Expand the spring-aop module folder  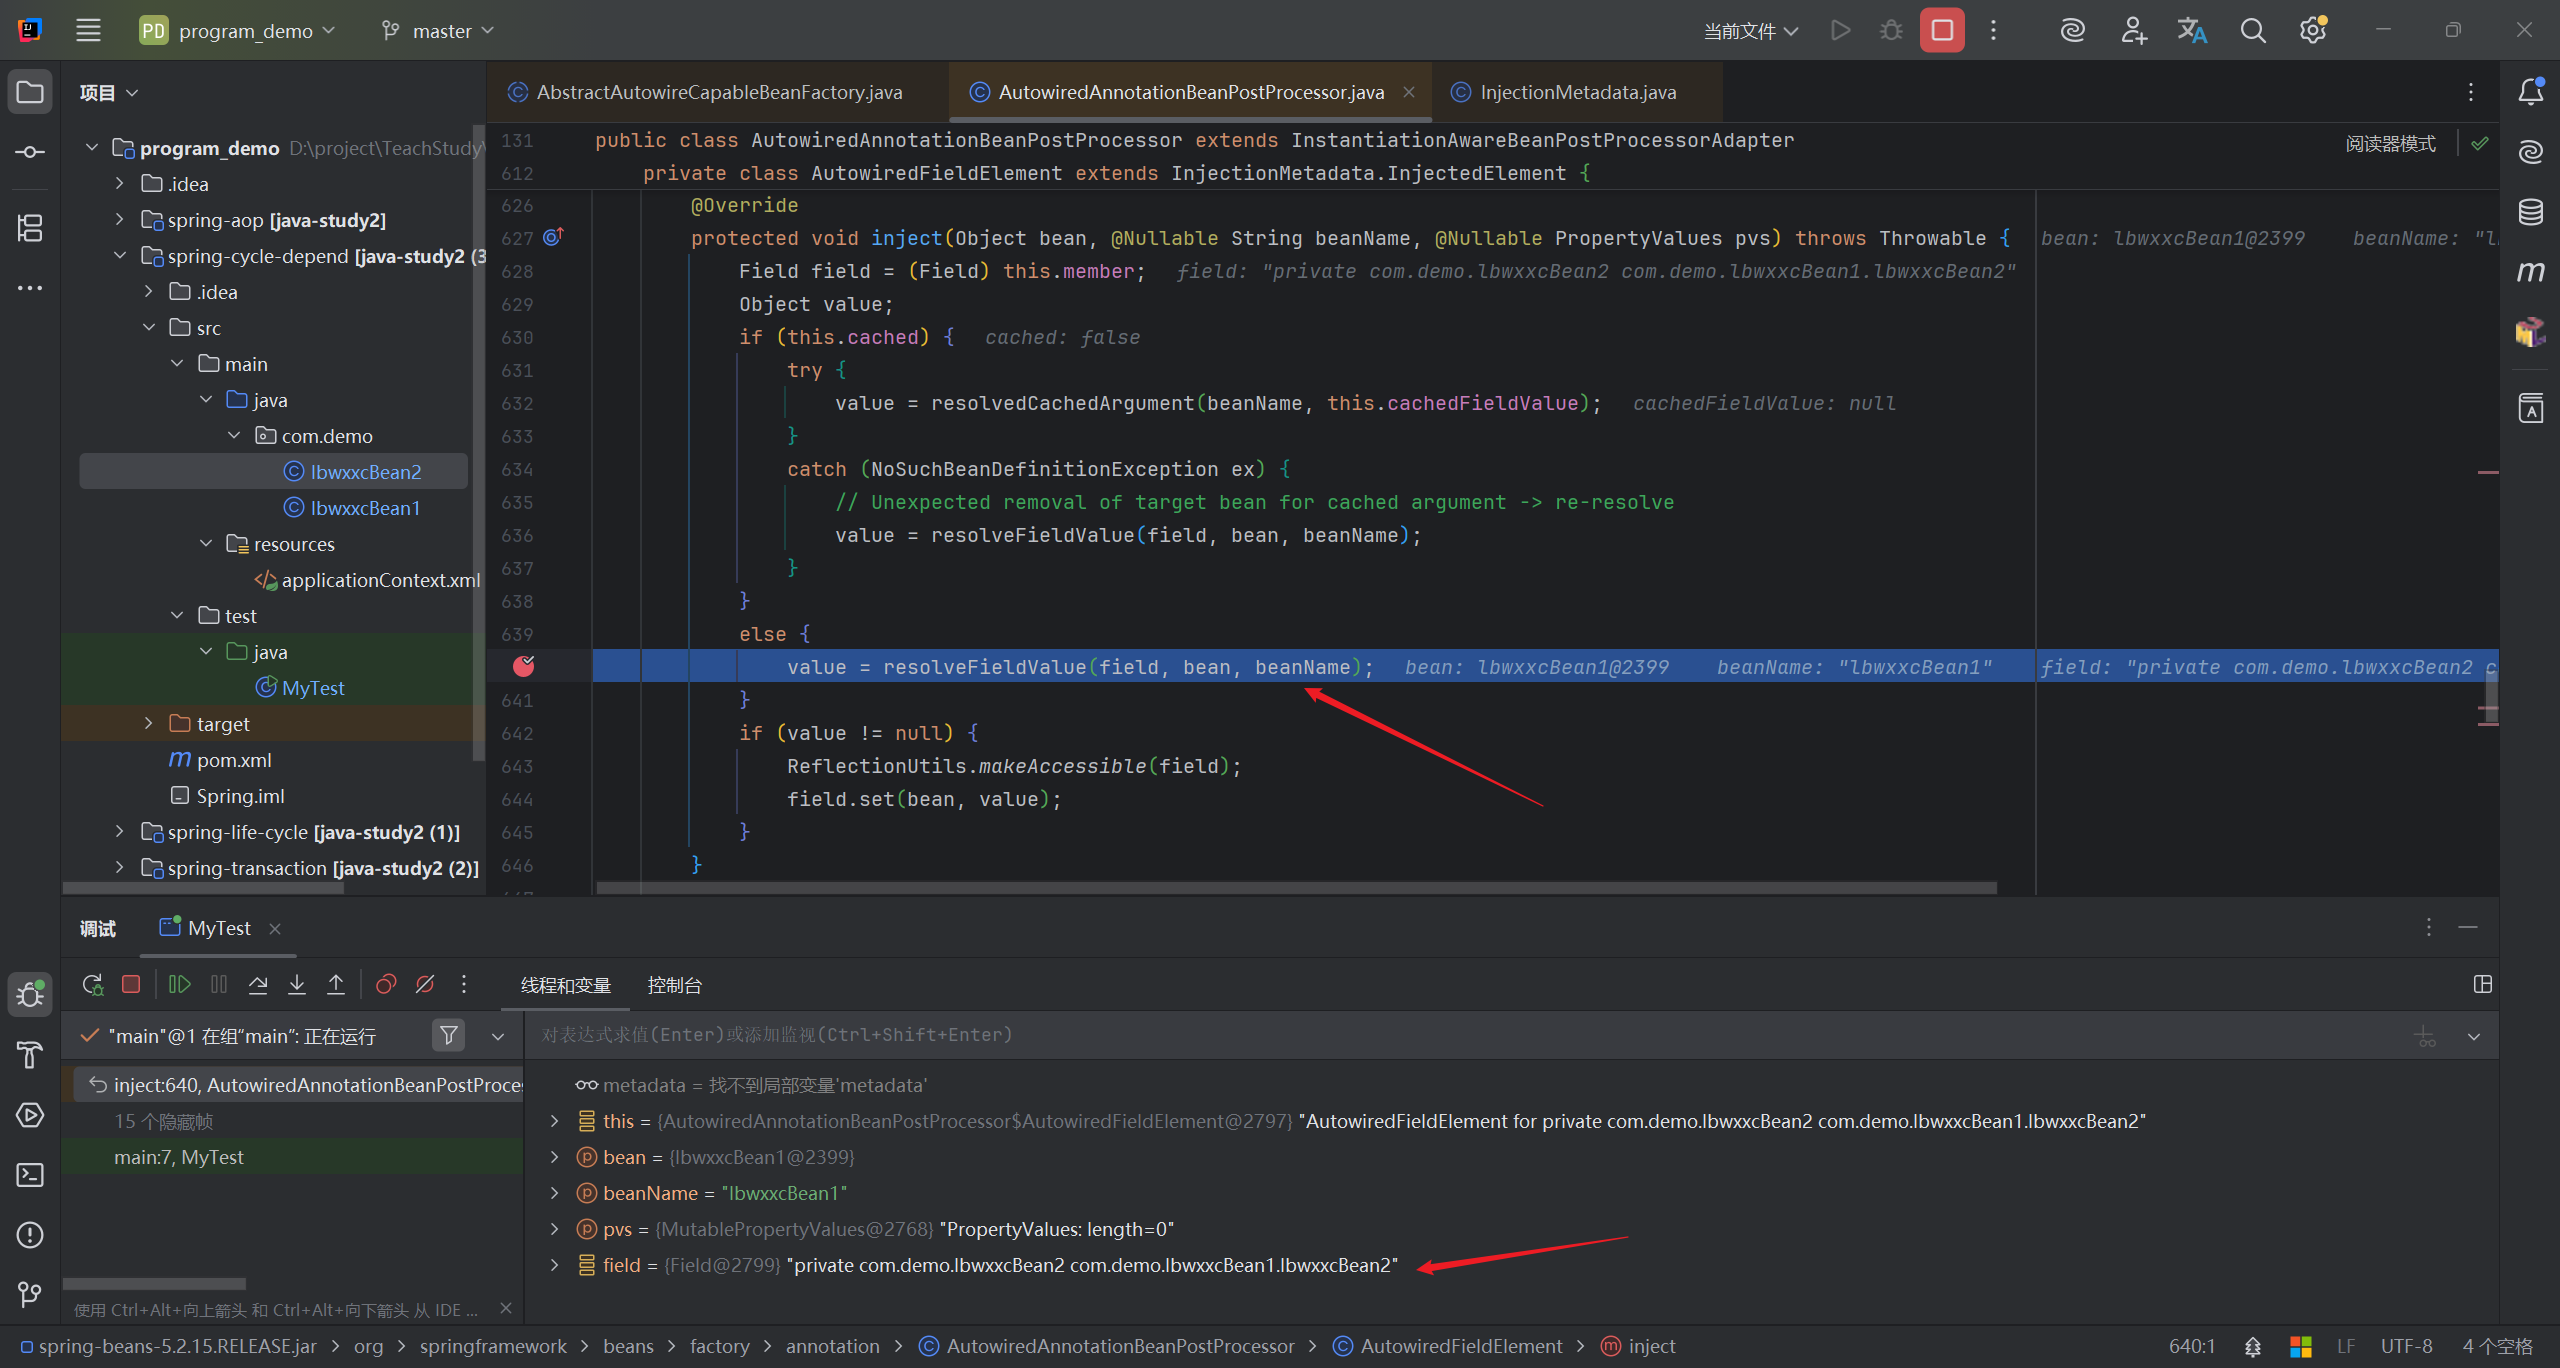pos(120,220)
